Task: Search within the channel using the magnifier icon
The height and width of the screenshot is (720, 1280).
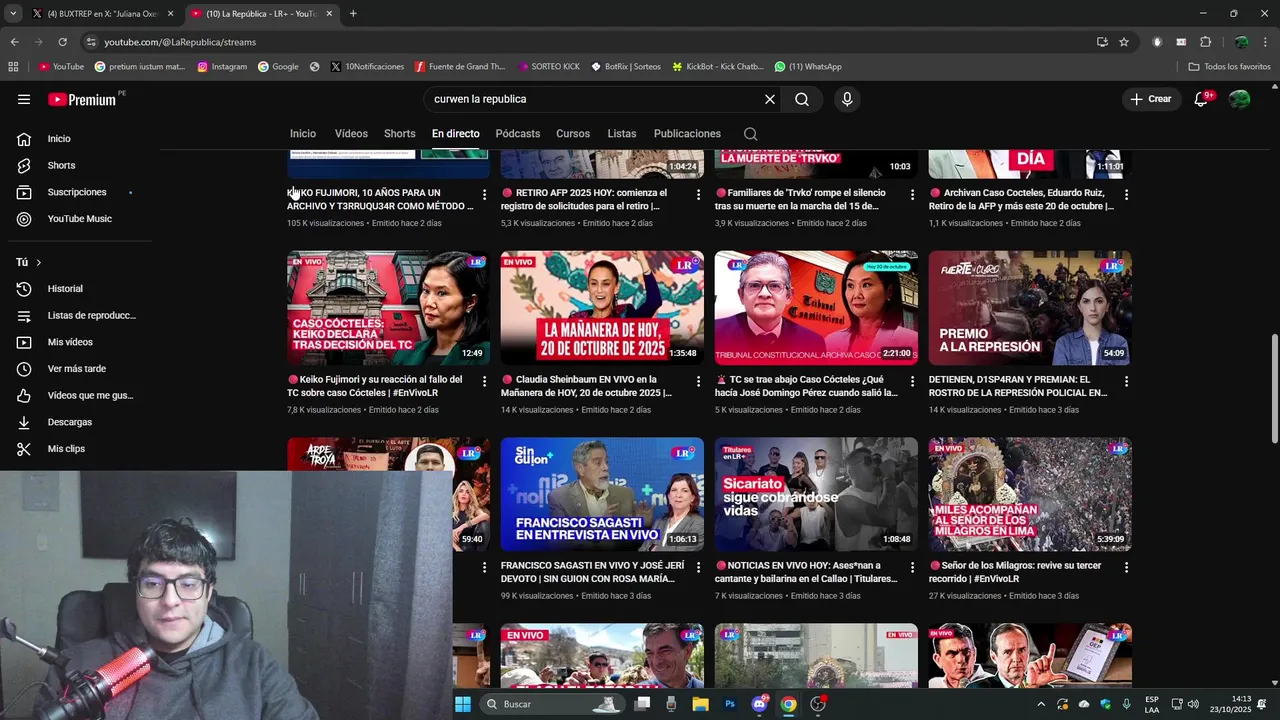Action: 751,134
